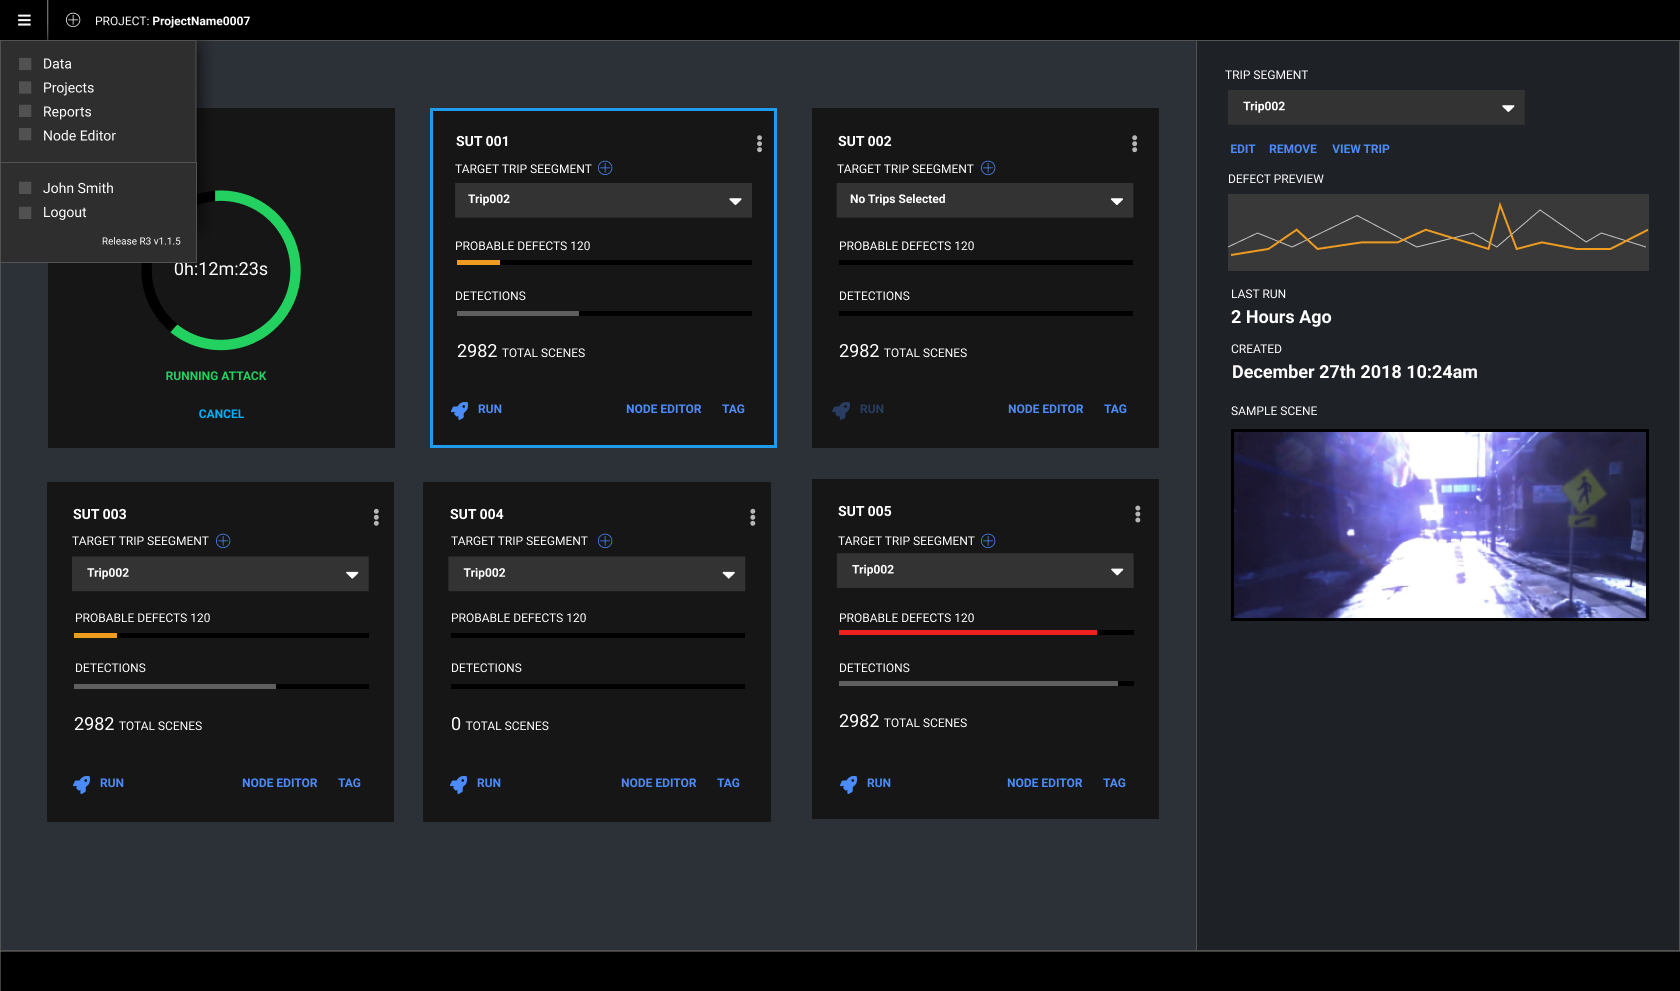This screenshot has width=1680, height=991.
Task: Expand SUT 005 Trip002 dropdown
Action: click(x=985, y=570)
